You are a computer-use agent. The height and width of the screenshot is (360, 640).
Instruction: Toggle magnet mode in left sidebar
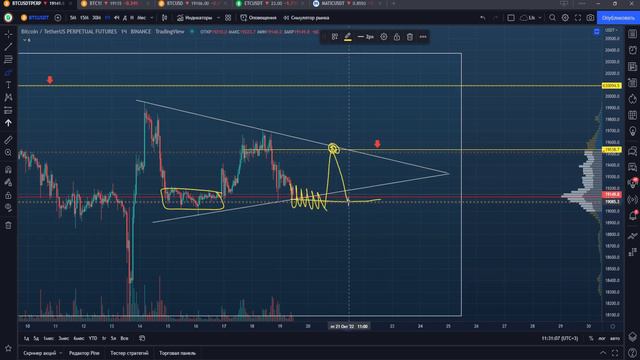tap(8, 169)
